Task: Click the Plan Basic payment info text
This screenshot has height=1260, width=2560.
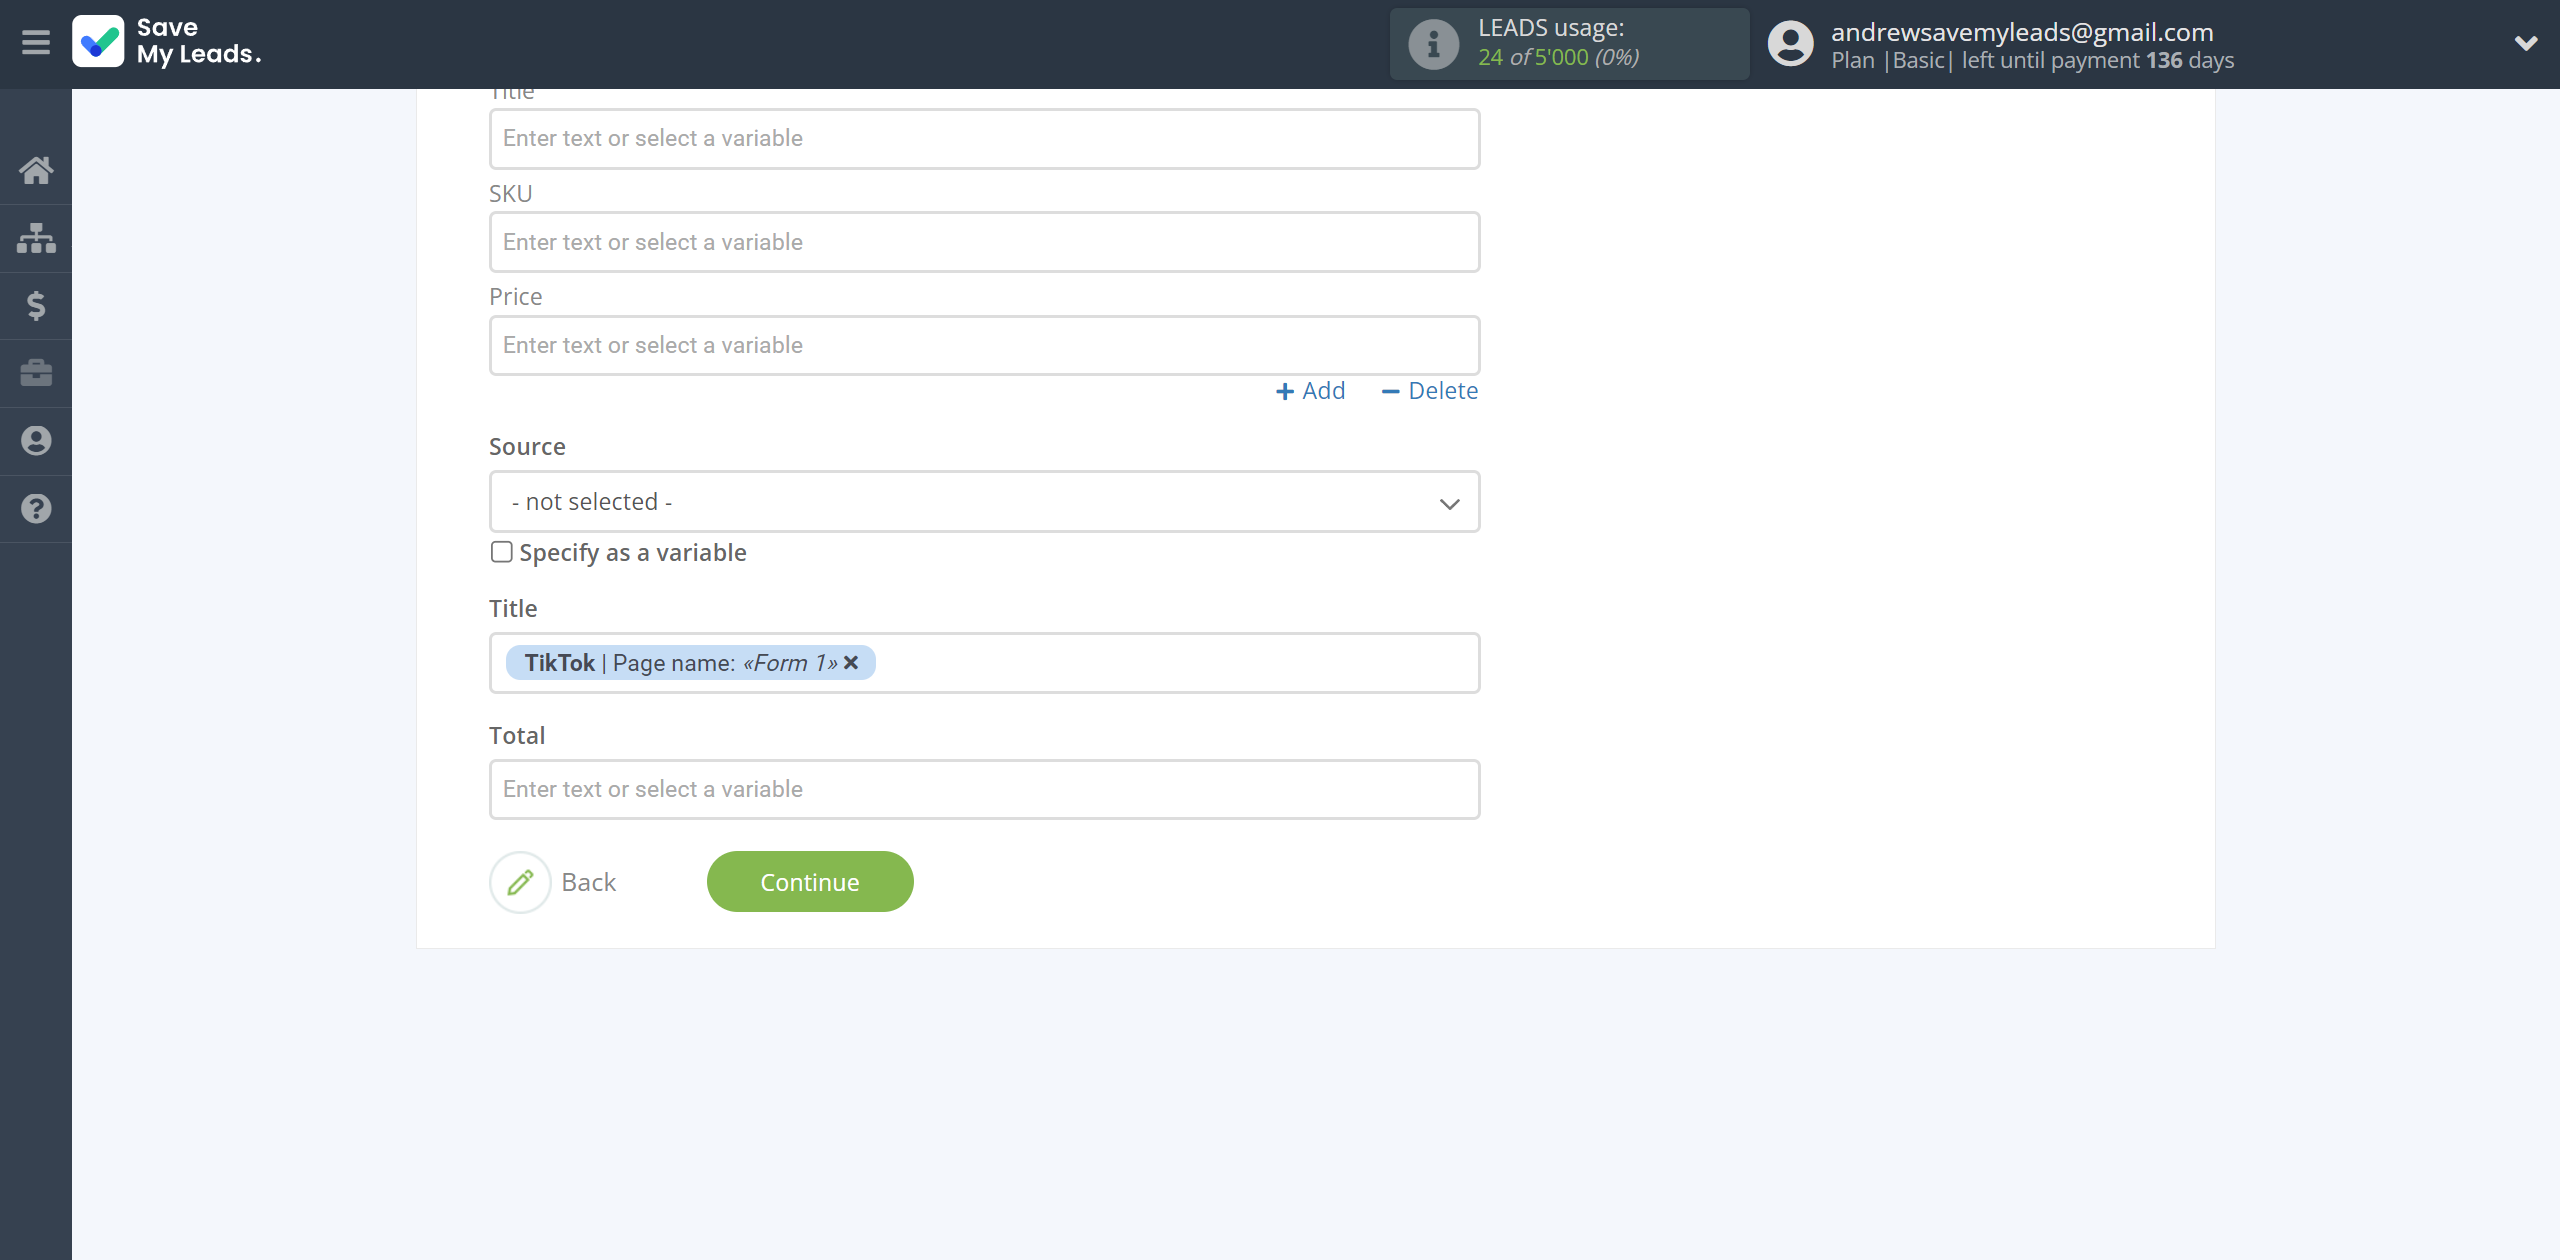Action: (2032, 60)
